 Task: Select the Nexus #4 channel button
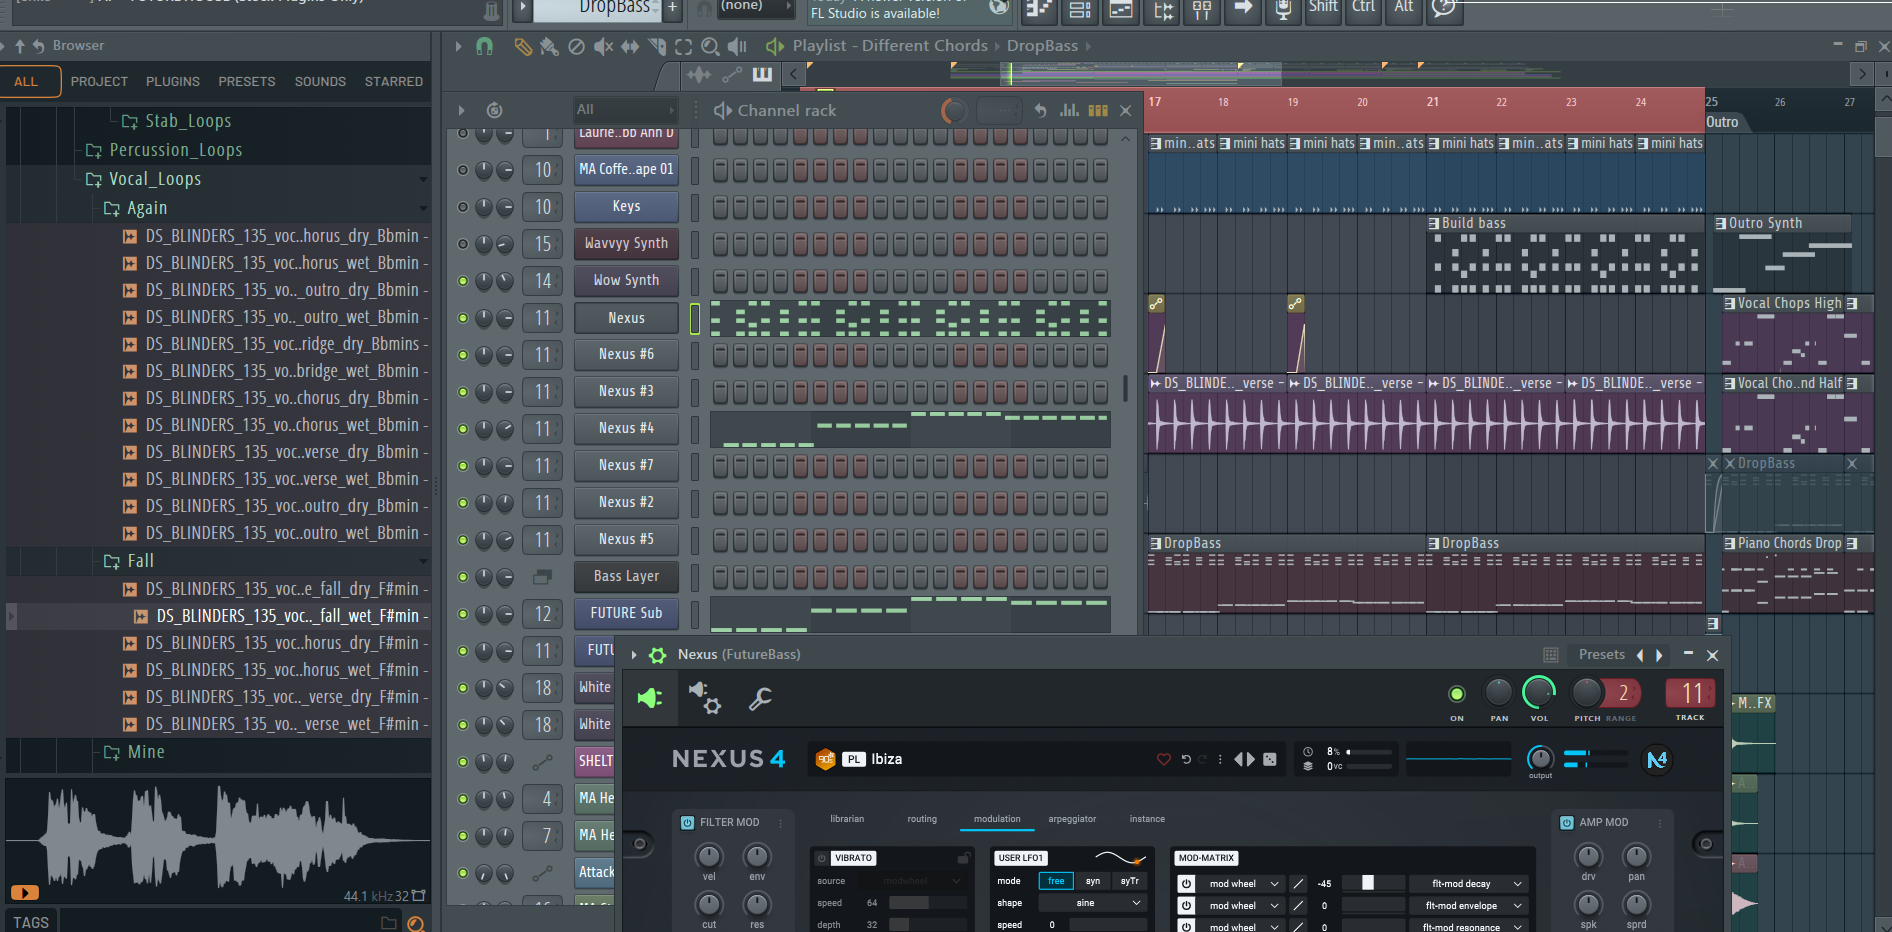tap(626, 429)
